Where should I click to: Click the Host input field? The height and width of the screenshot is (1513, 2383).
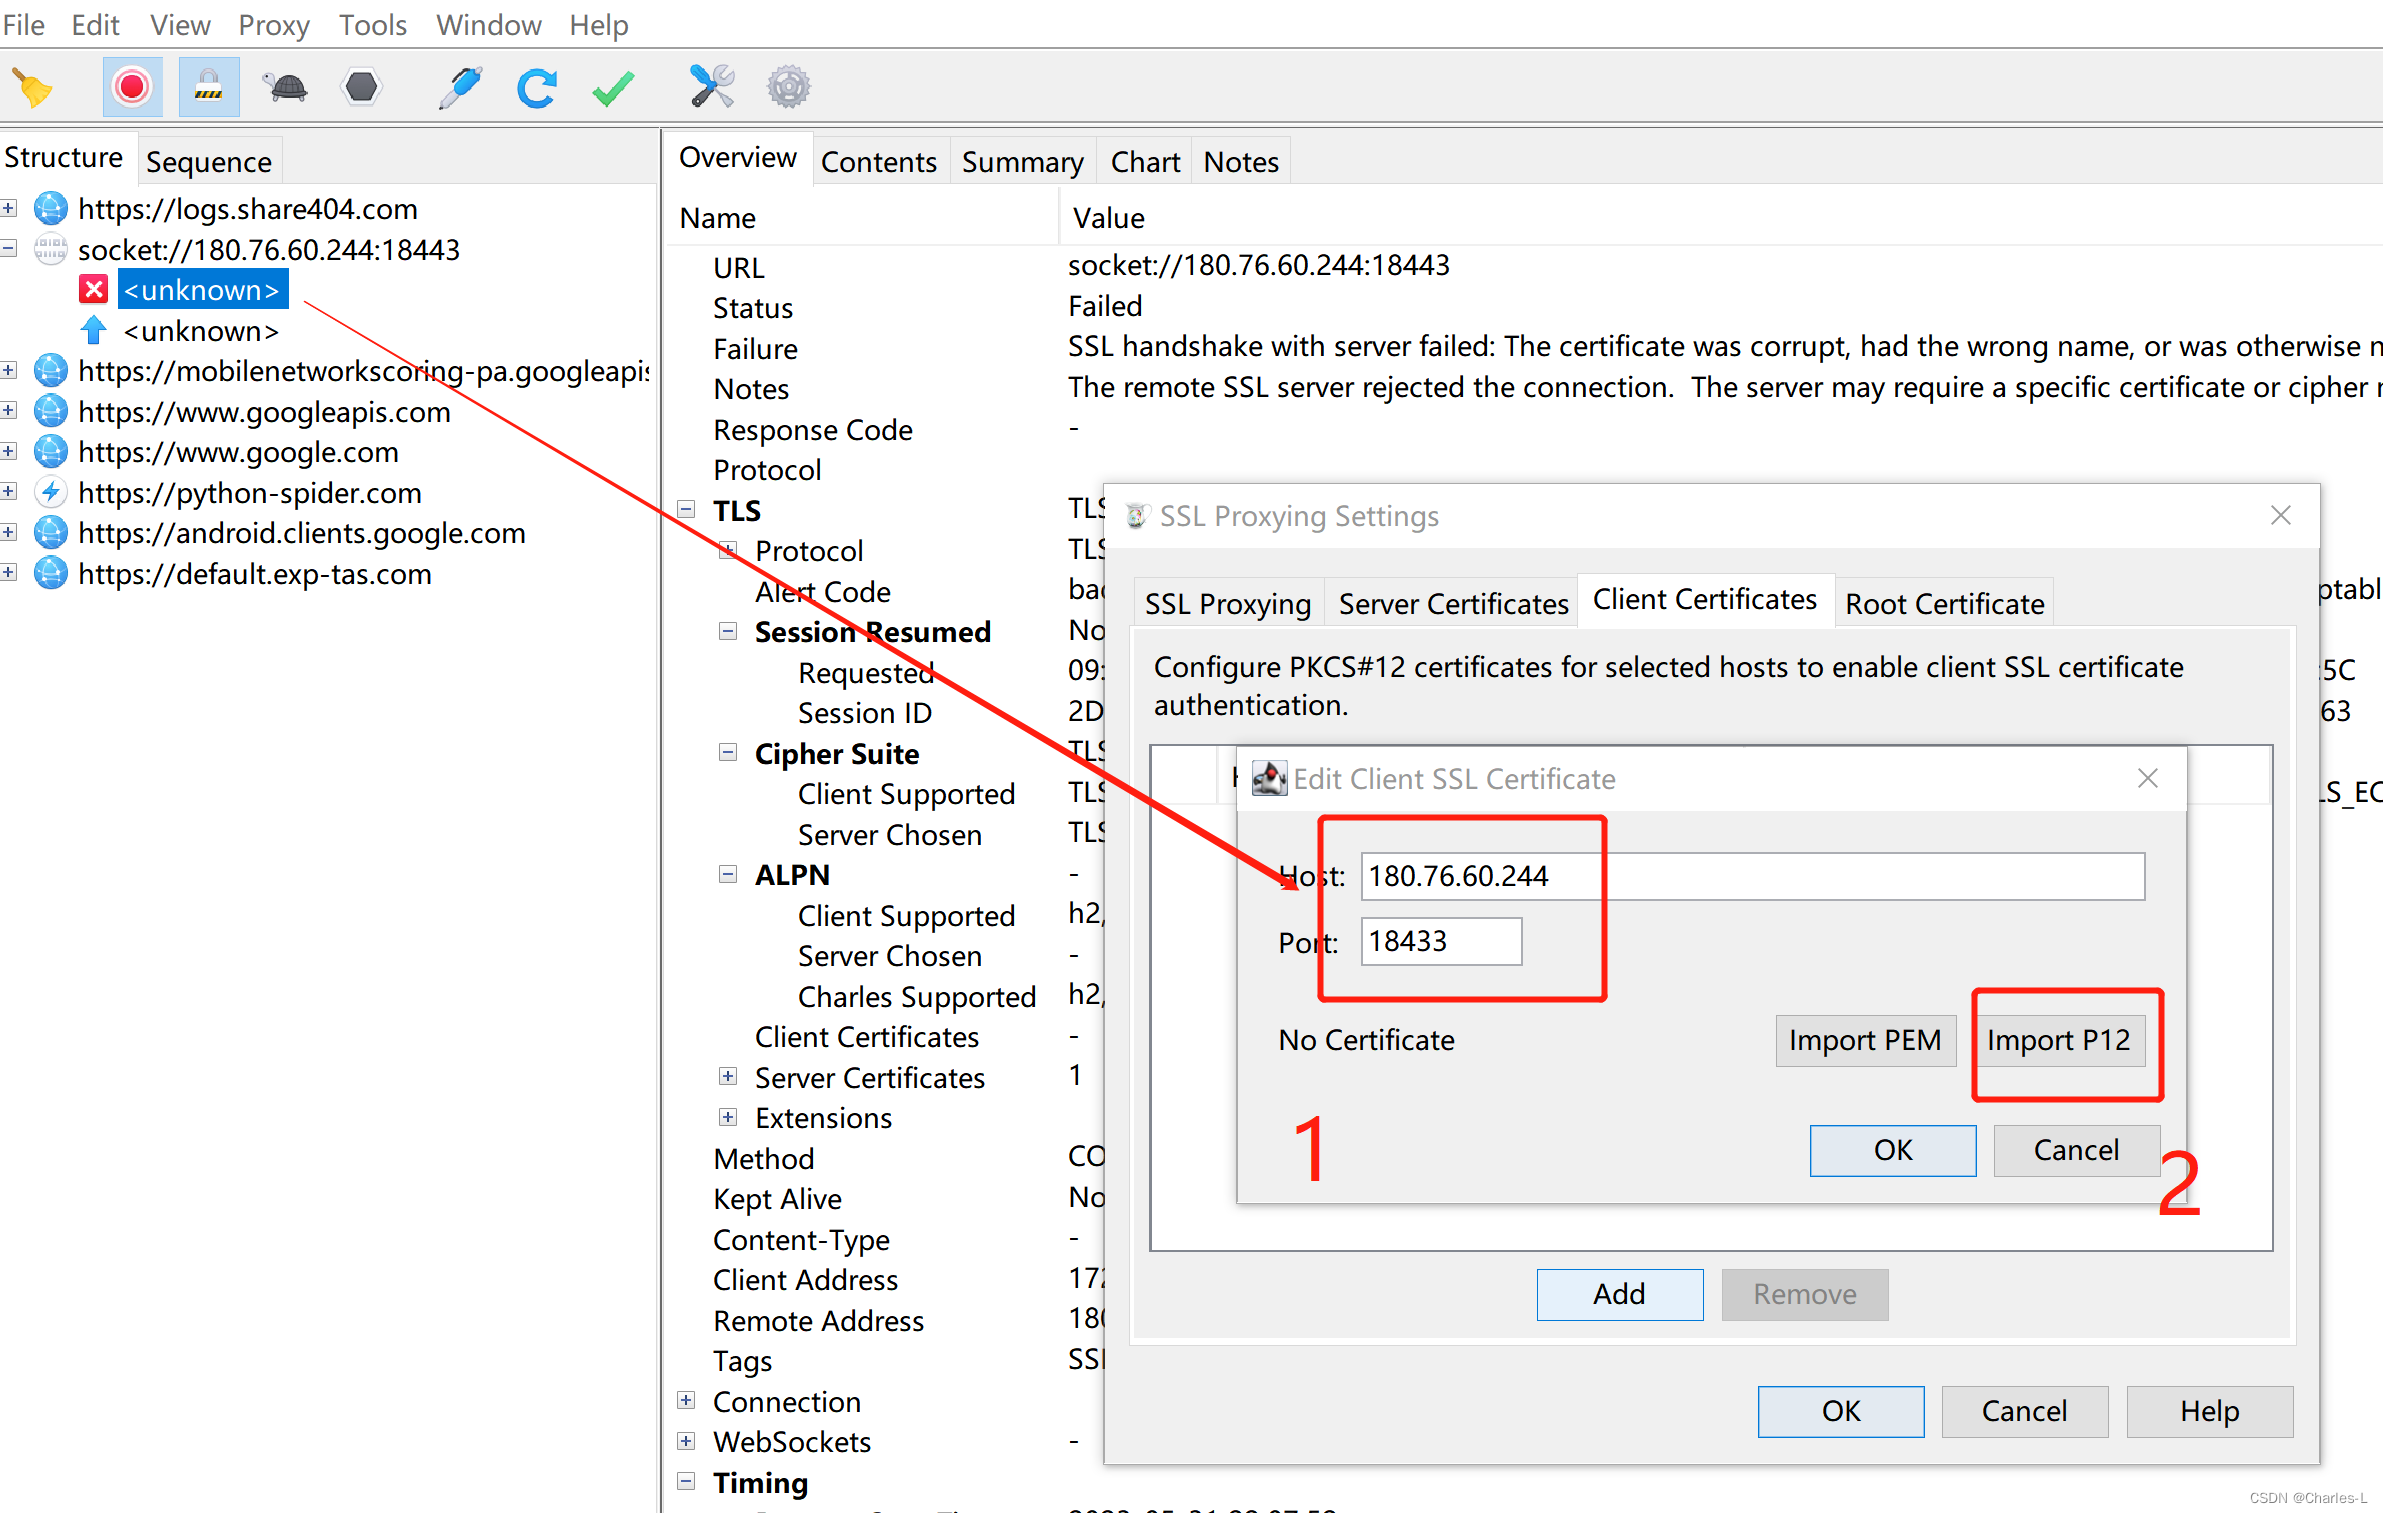[x=1752, y=876]
